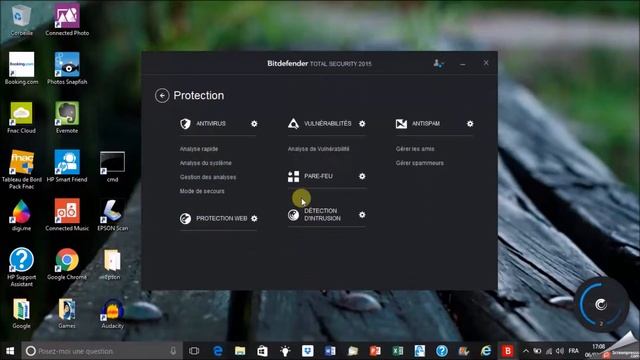
Task: Open the Bitdefender account icon
Action: pyautogui.click(x=438, y=64)
